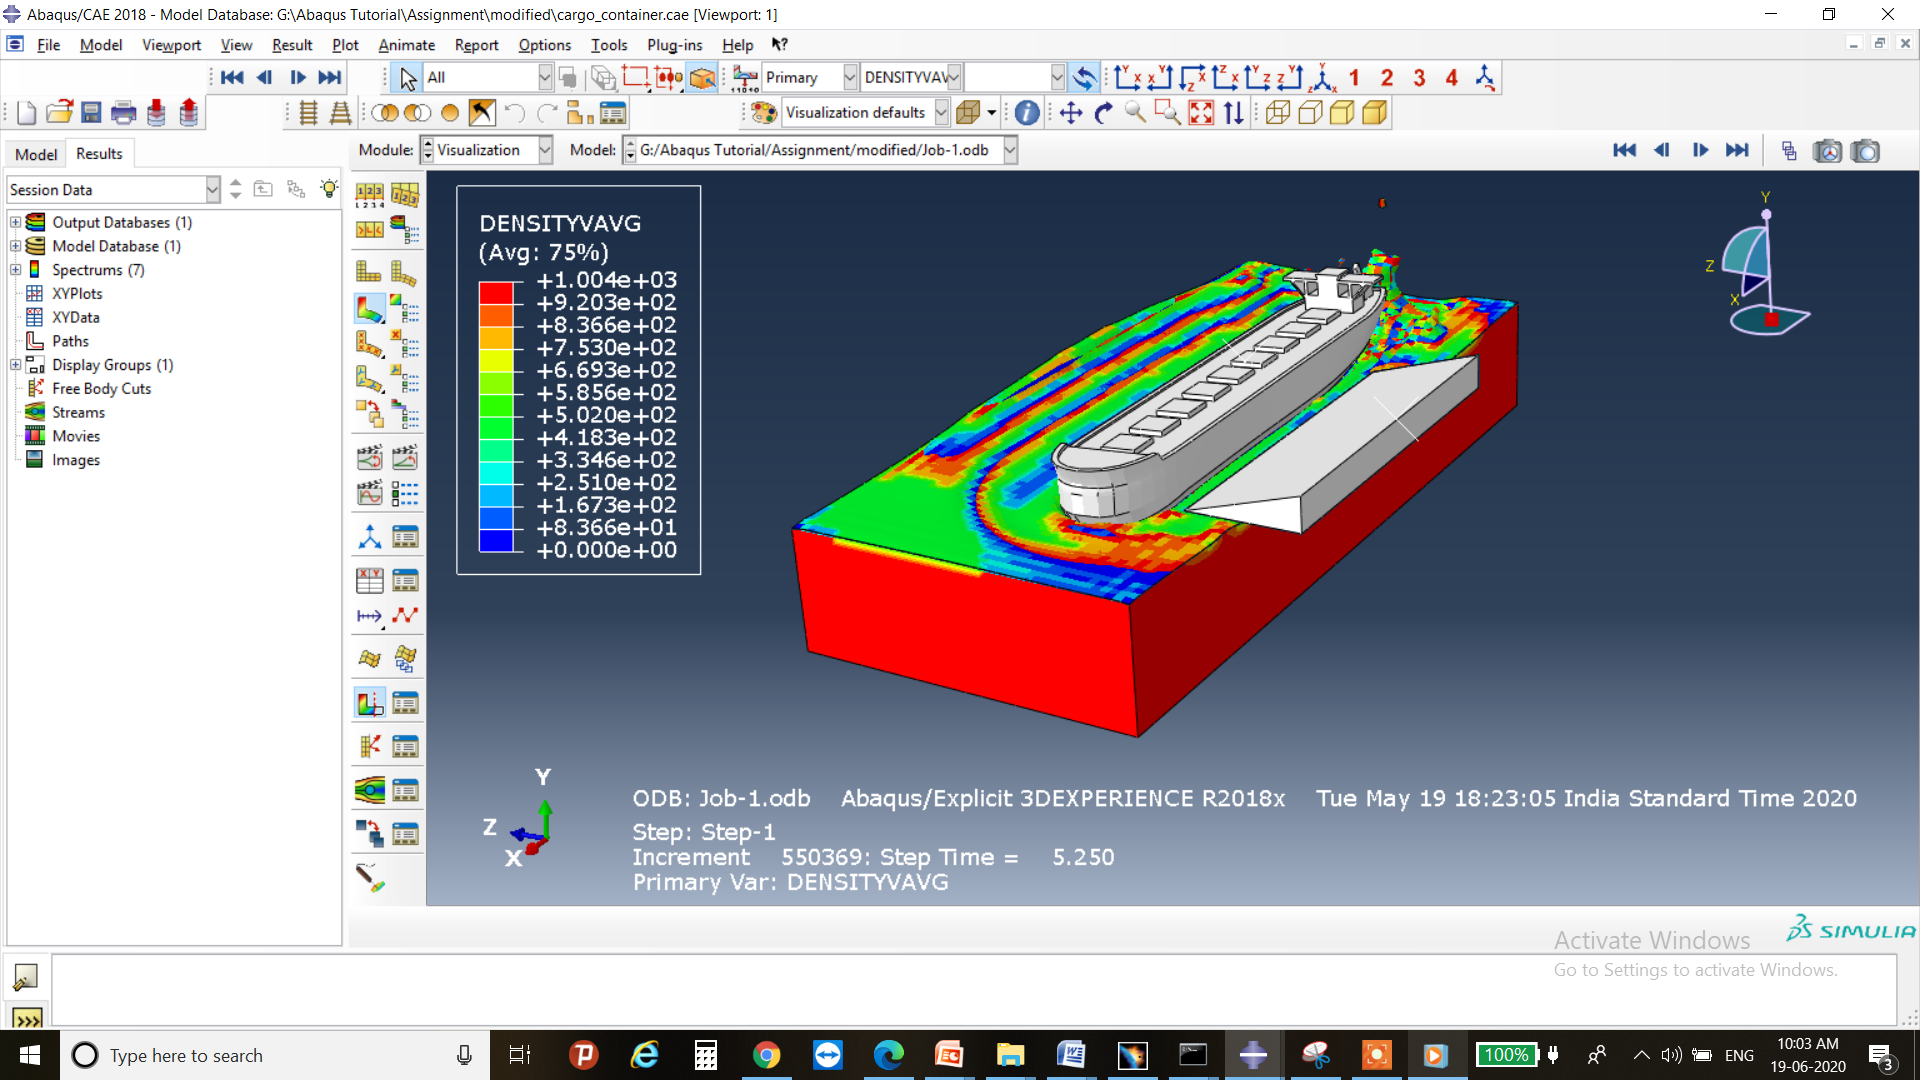
Task: Select the Box Zoom tool
Action: [1167, 113]
